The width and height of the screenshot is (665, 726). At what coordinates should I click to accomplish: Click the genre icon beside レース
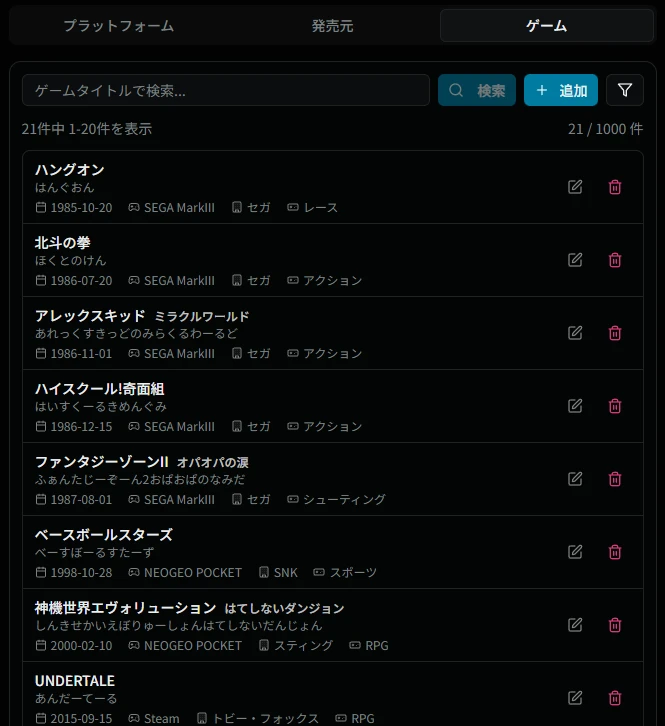tap(293, 207)
